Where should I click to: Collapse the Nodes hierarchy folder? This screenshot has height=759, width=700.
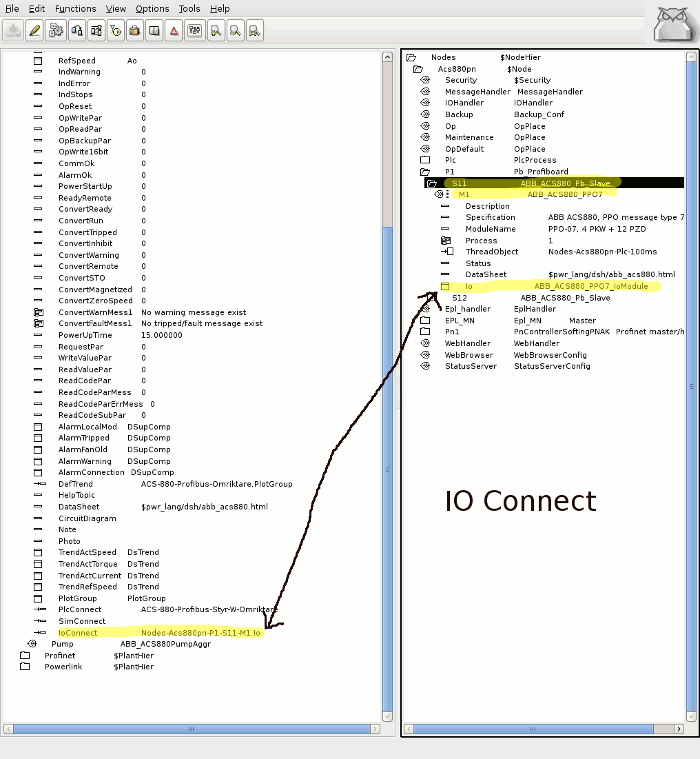pyautogui.click(x=411, y=57)
